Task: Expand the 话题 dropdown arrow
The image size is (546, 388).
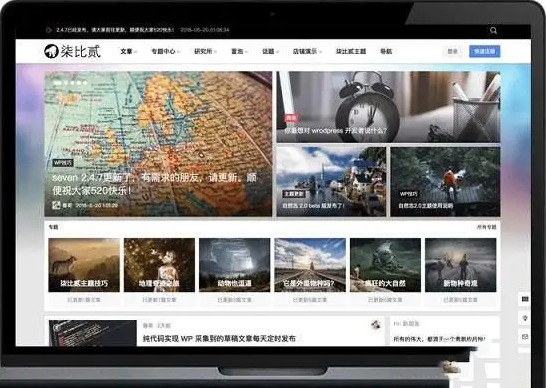Action: [277, 52]
